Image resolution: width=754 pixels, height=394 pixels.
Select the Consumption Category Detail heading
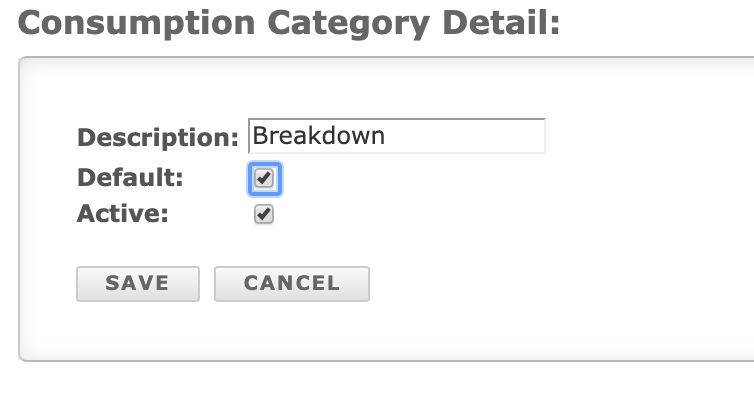[x=289, y=24]
